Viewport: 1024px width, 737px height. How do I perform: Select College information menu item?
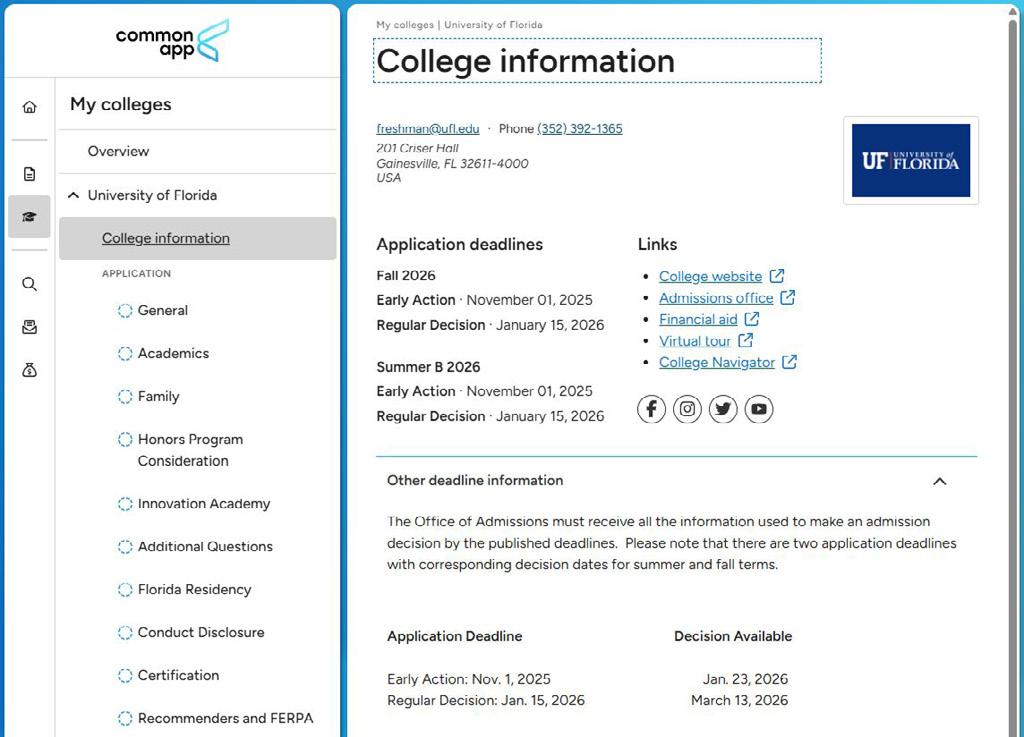tap(197, 238)
